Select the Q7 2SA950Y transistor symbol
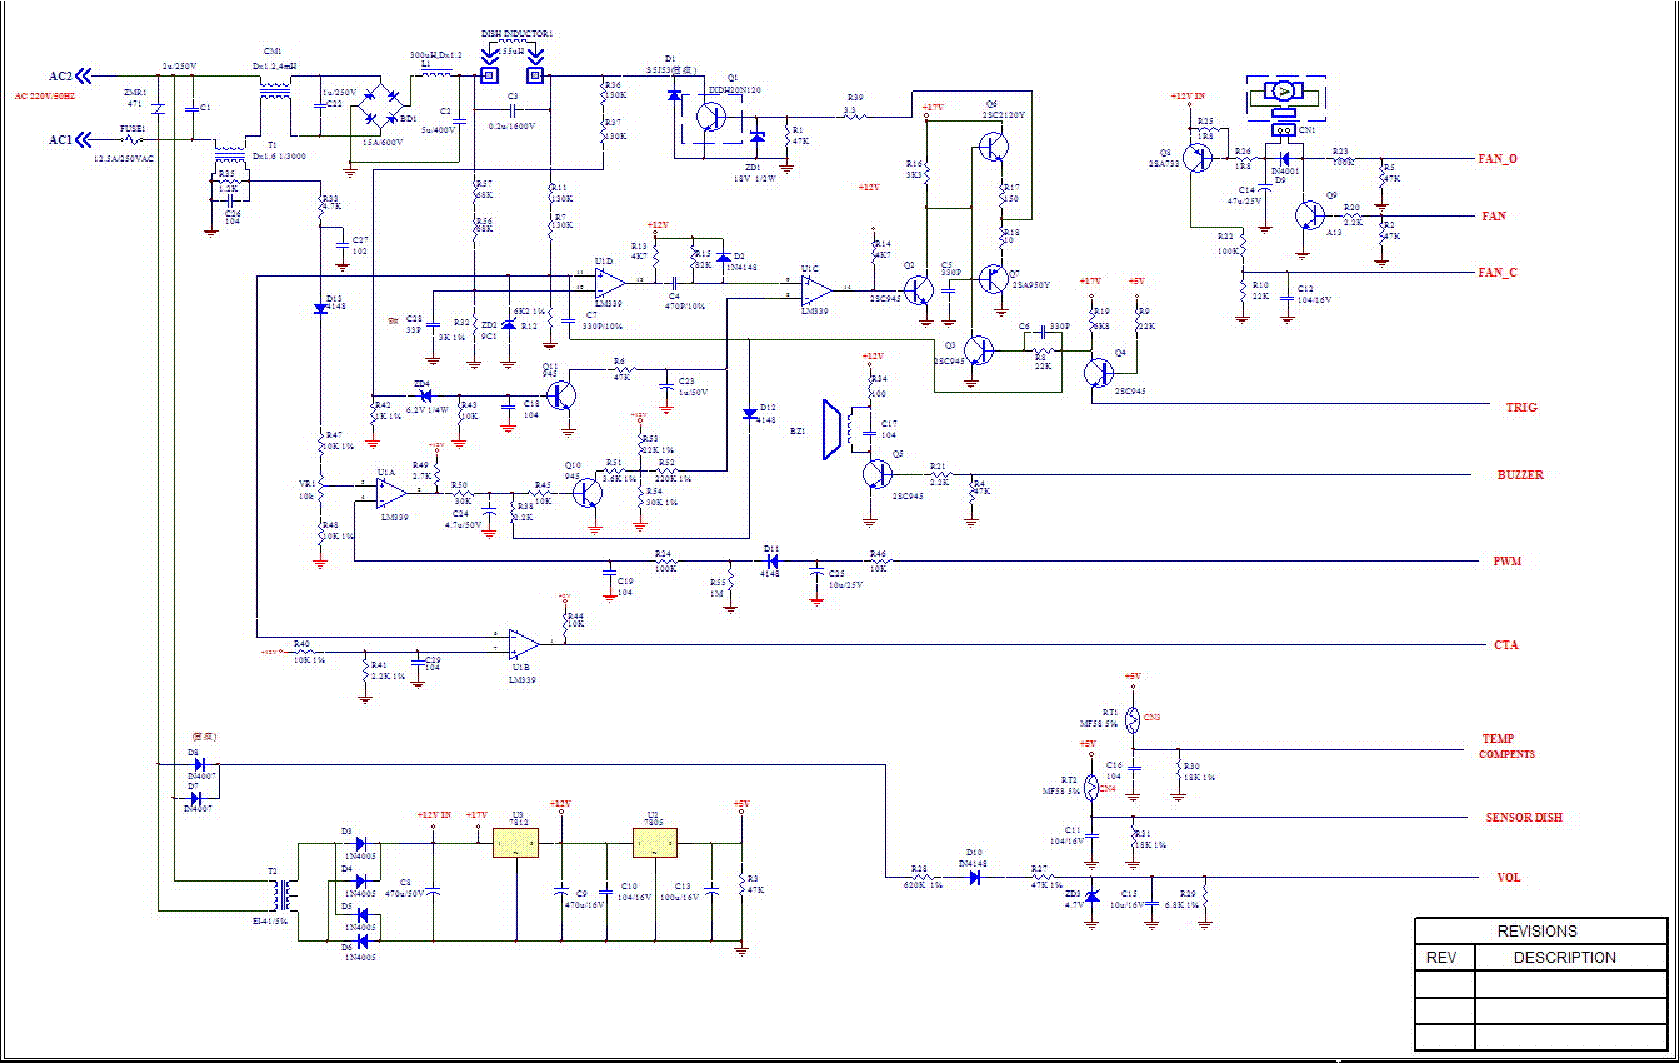The width and height of the screenshot is (1680, 1063). tap(993, 279)
